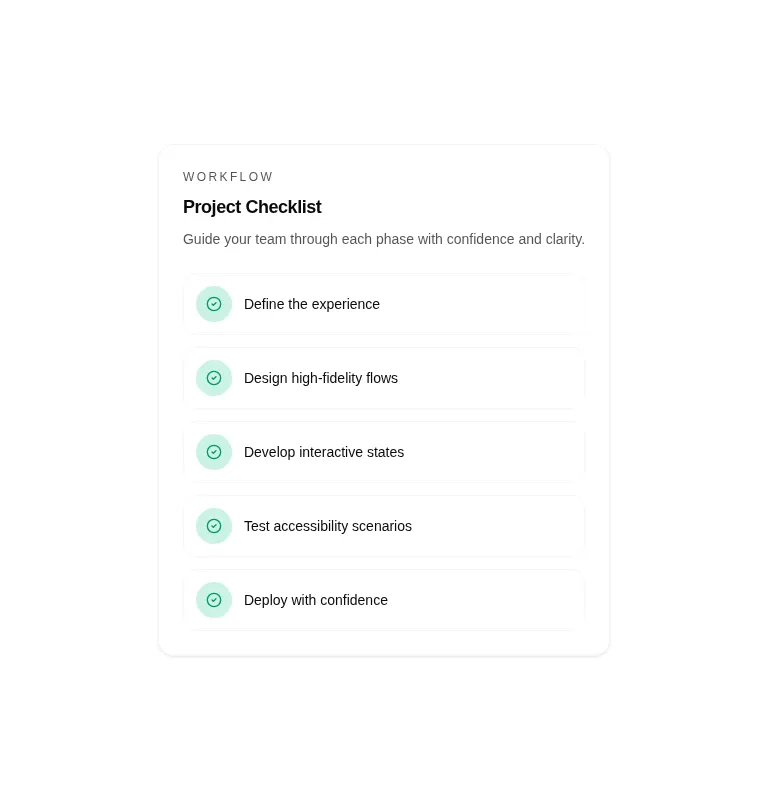
Task: Toggle the Deploy with confidence checklist row
Action: [x=384, y=600]
